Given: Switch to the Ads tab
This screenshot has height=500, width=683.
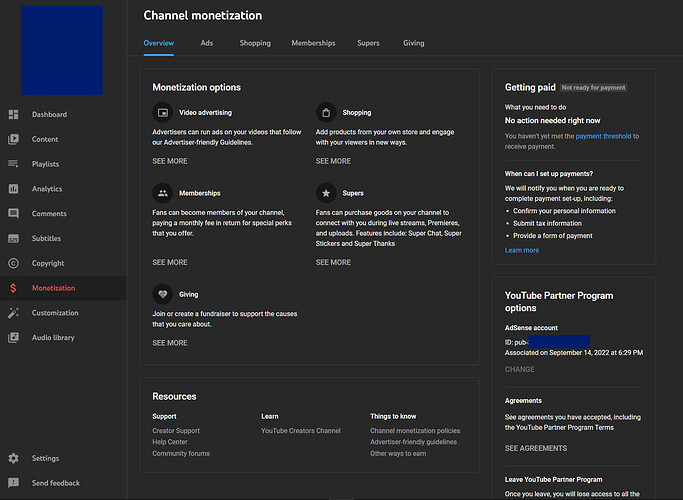Looking at the screenshot, I should 207,43.
